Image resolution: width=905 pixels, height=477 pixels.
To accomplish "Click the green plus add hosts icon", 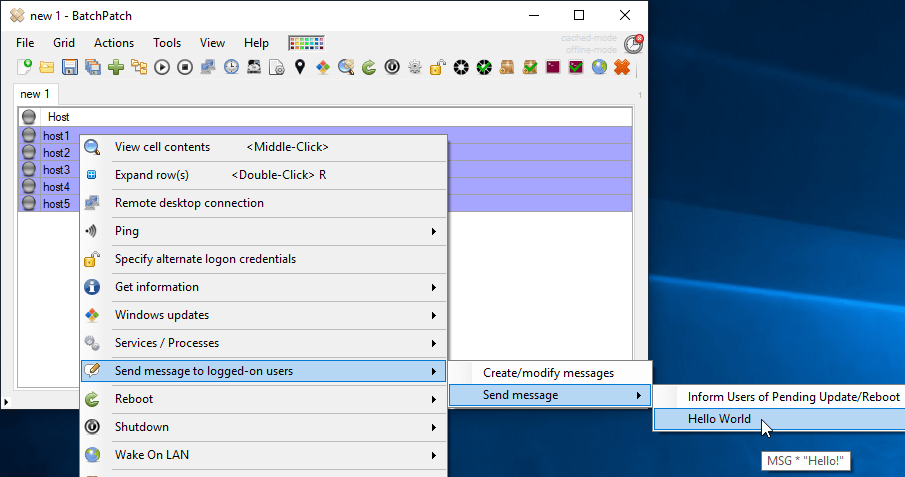I will tap(116, 67).
